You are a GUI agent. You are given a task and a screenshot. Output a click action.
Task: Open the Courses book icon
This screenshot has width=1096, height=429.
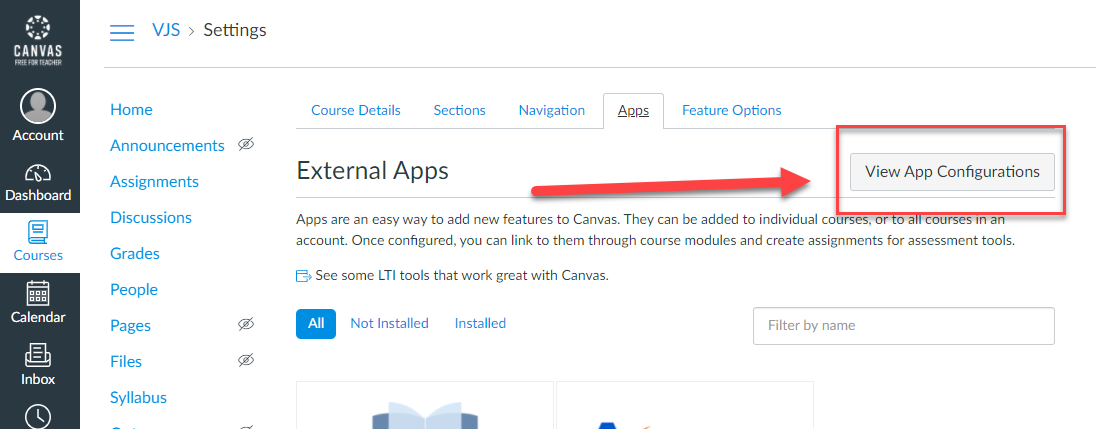[39, 233]
